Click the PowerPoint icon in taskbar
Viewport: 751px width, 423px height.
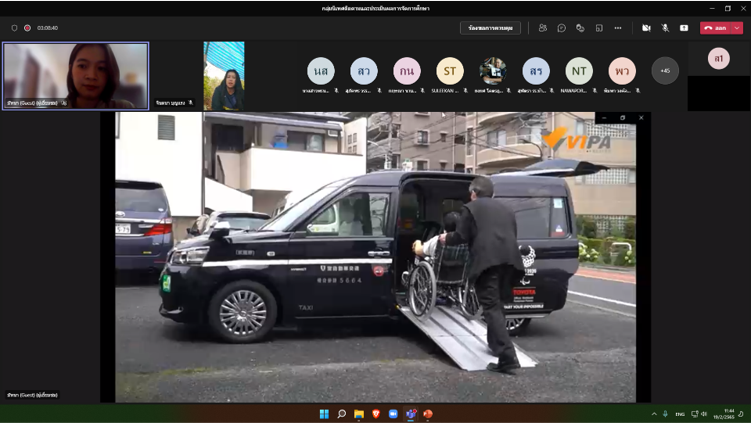tap(428, 414)
